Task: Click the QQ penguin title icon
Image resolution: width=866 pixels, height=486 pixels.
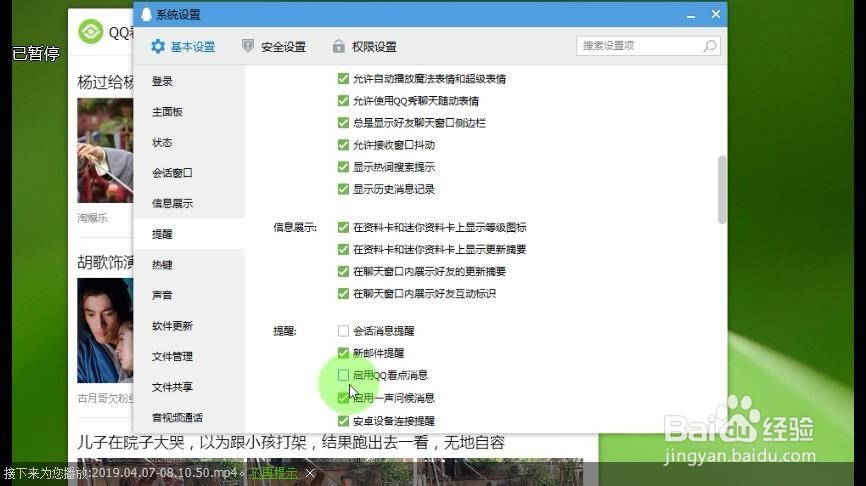Action: click(146, 14)
